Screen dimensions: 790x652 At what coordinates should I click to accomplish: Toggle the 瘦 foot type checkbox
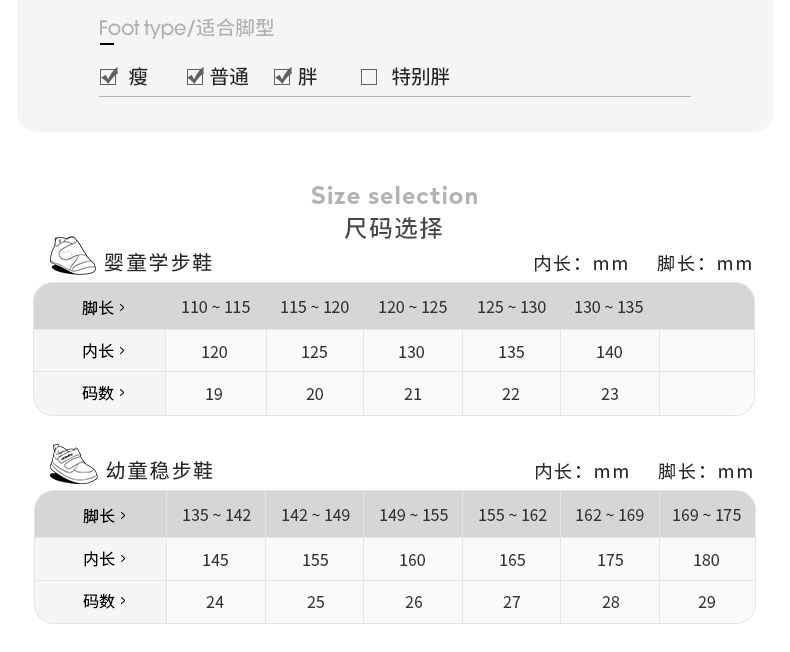point(109,76)
